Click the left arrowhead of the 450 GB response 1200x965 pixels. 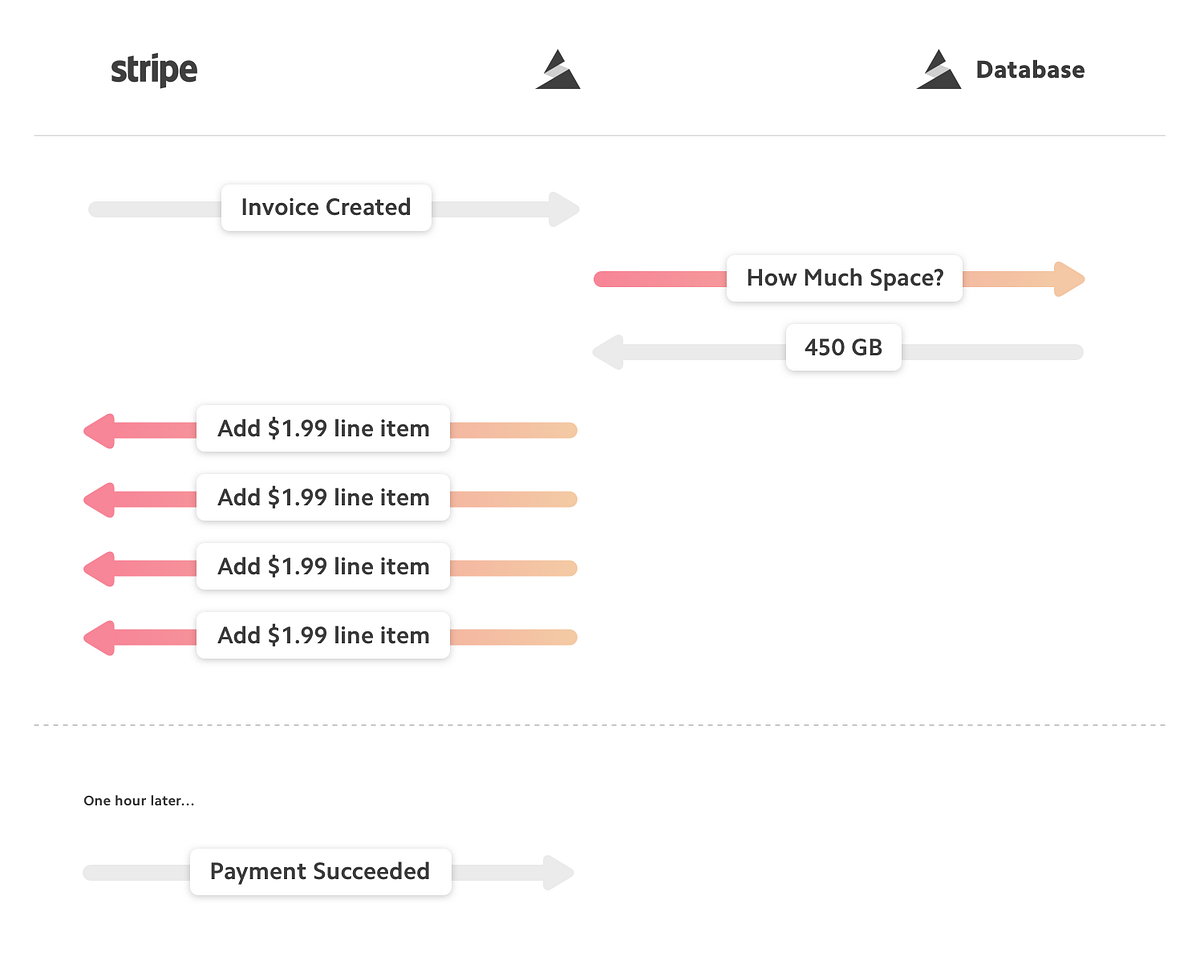[608, 351]
